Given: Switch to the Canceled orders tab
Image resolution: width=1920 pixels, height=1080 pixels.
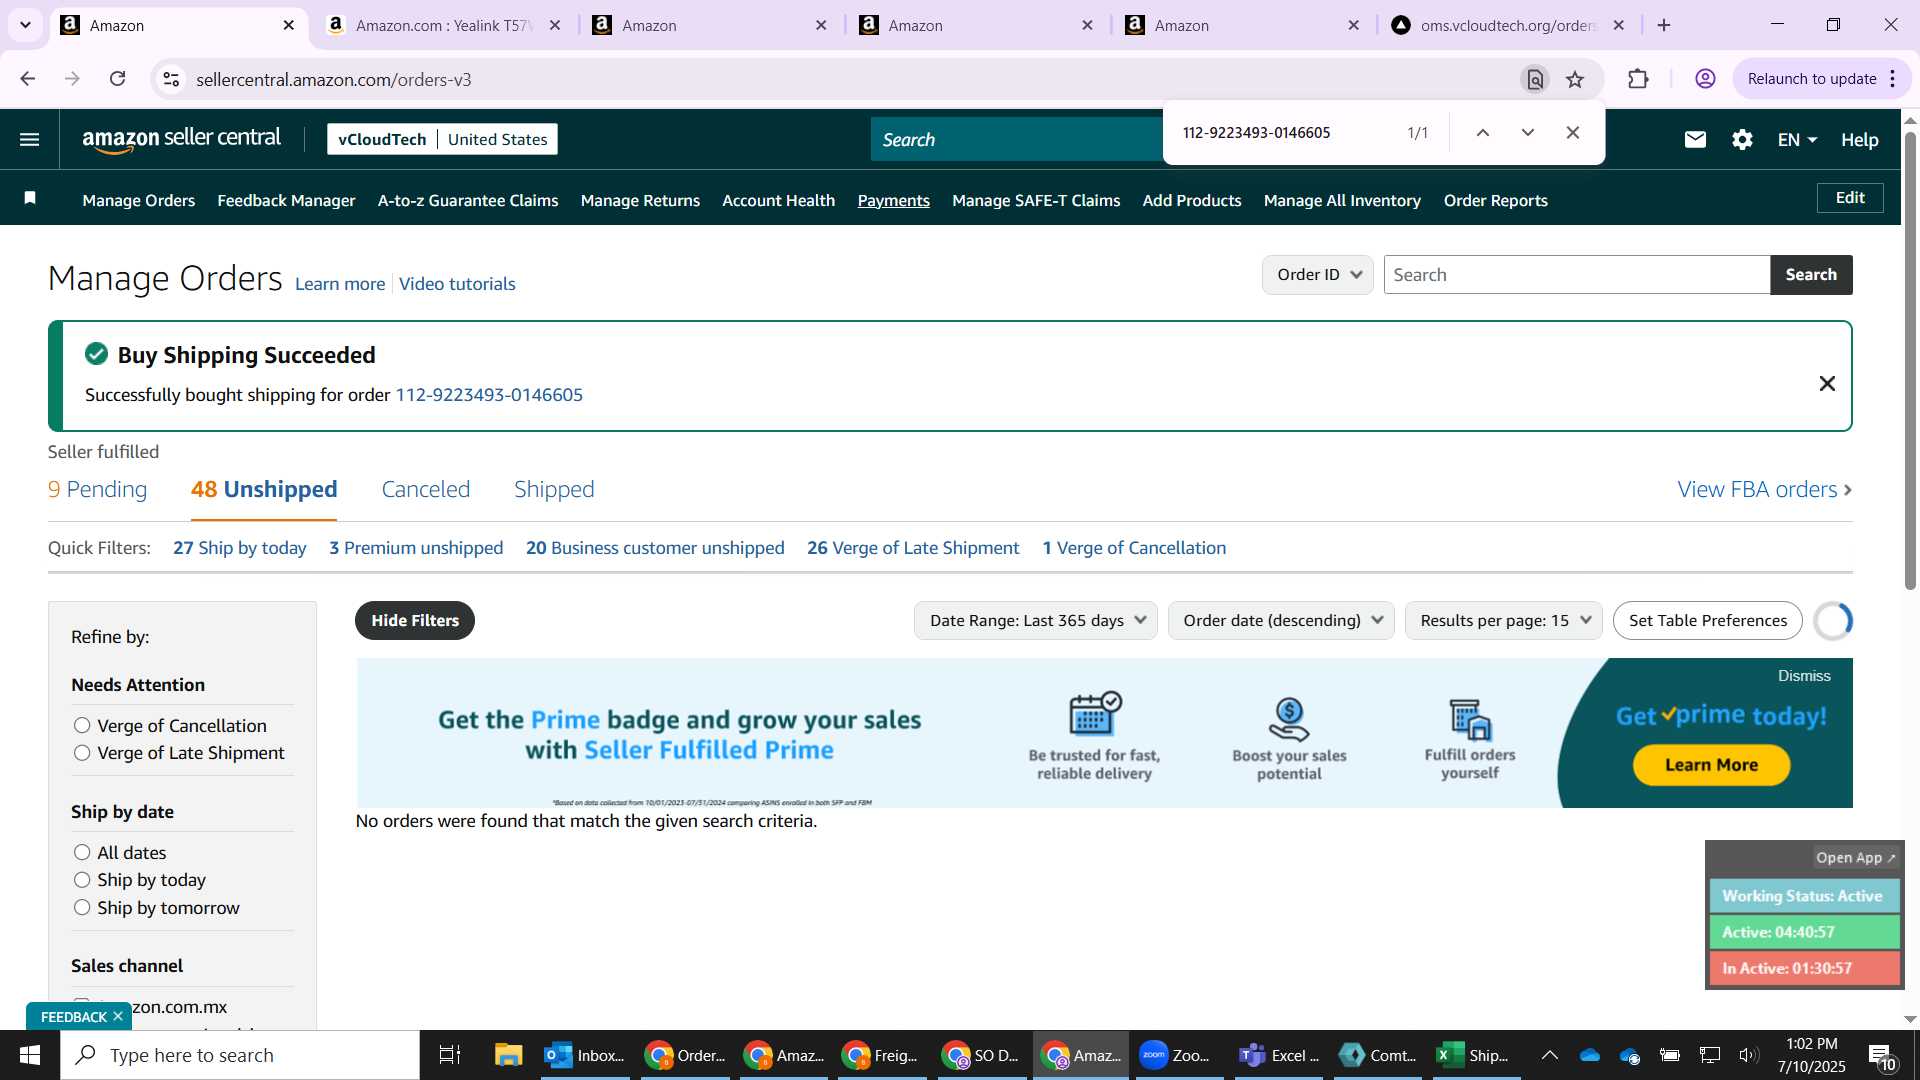Looking at the screenshot, I should click(x=425, y=489).
